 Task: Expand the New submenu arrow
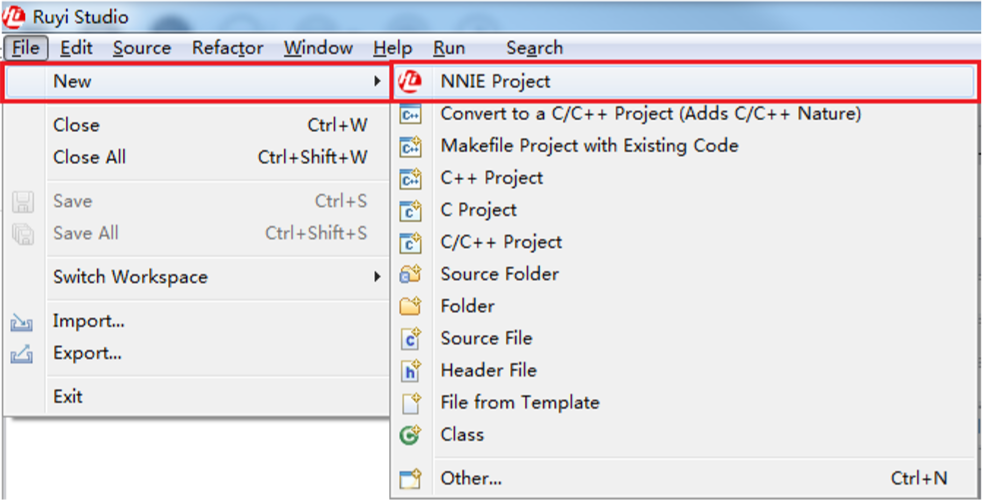tap(377, 82)
